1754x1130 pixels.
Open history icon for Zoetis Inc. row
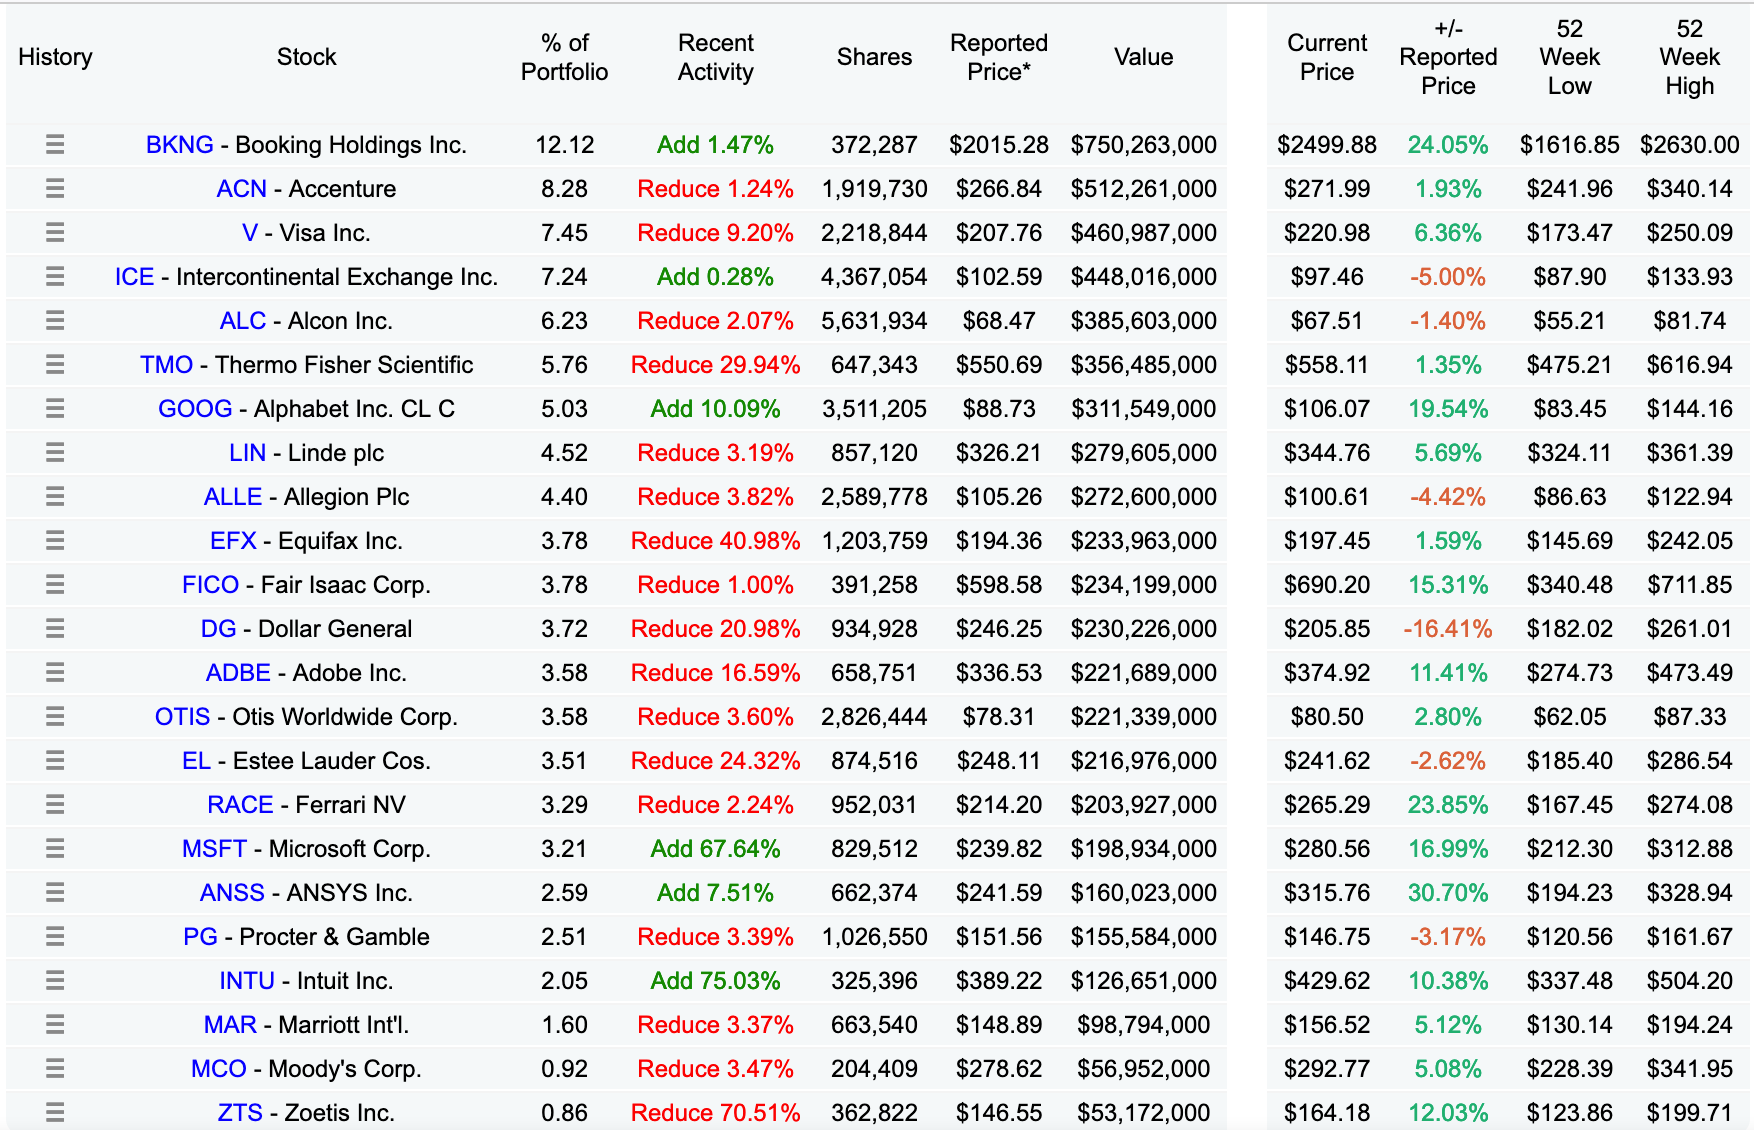point(55,1113)
